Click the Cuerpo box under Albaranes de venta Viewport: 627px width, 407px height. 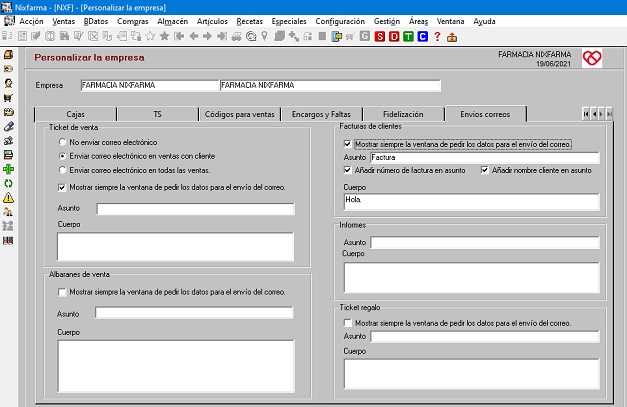(176, 366)
